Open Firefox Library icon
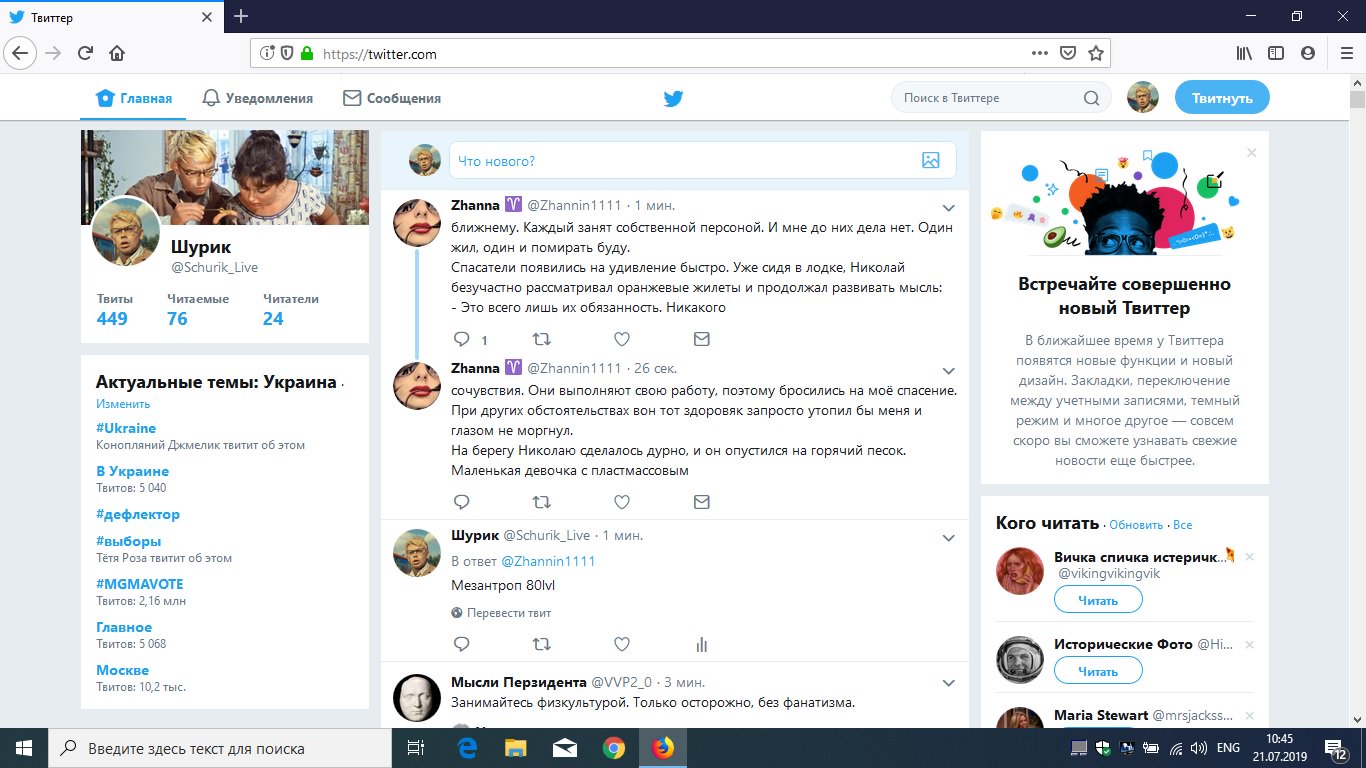The height and width of the screenshot is (768, 1366). point(1244,54)
